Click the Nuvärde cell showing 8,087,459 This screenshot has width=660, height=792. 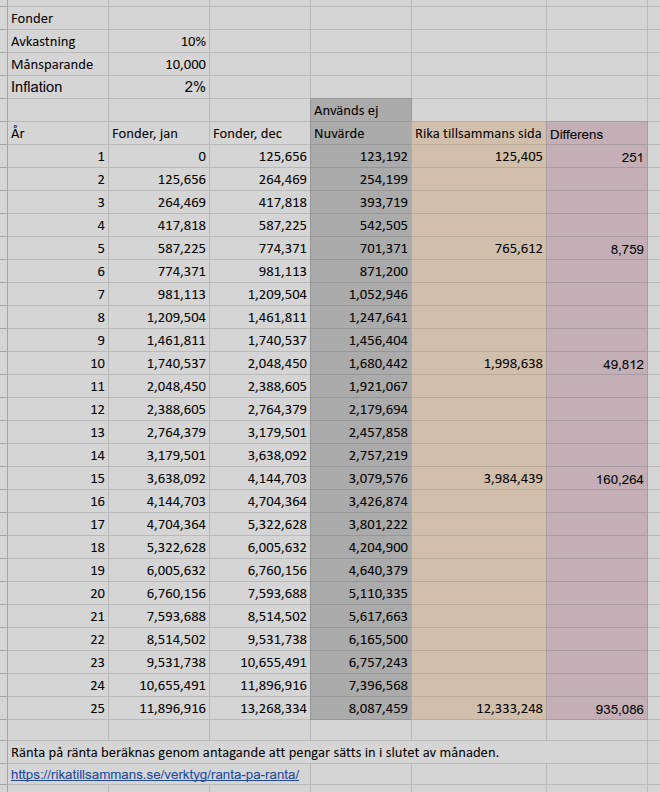[360, 708]
